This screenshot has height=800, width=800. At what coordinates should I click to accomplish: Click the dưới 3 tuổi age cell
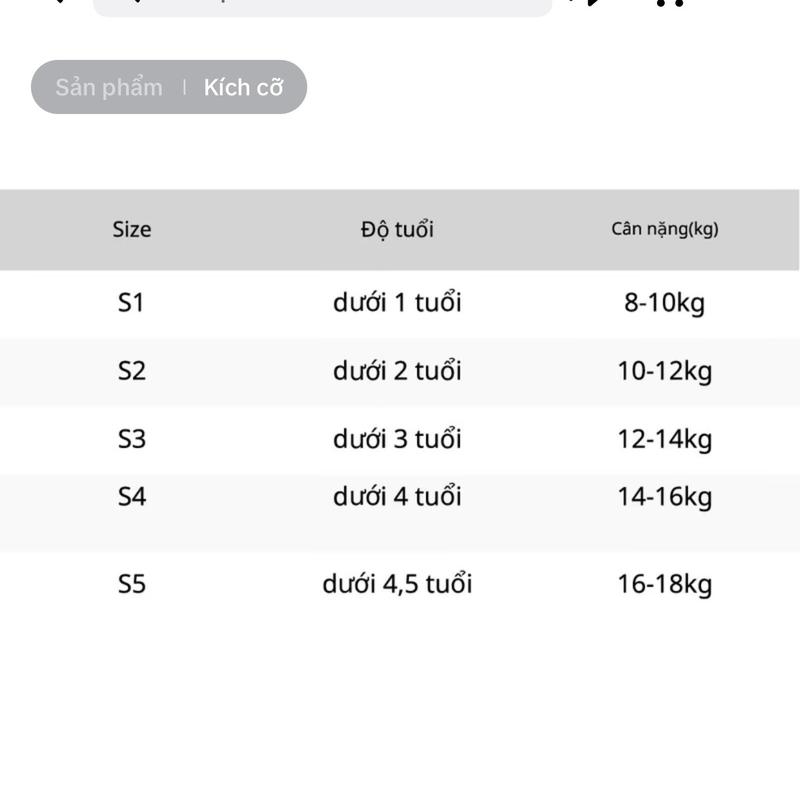coord(397,439)
